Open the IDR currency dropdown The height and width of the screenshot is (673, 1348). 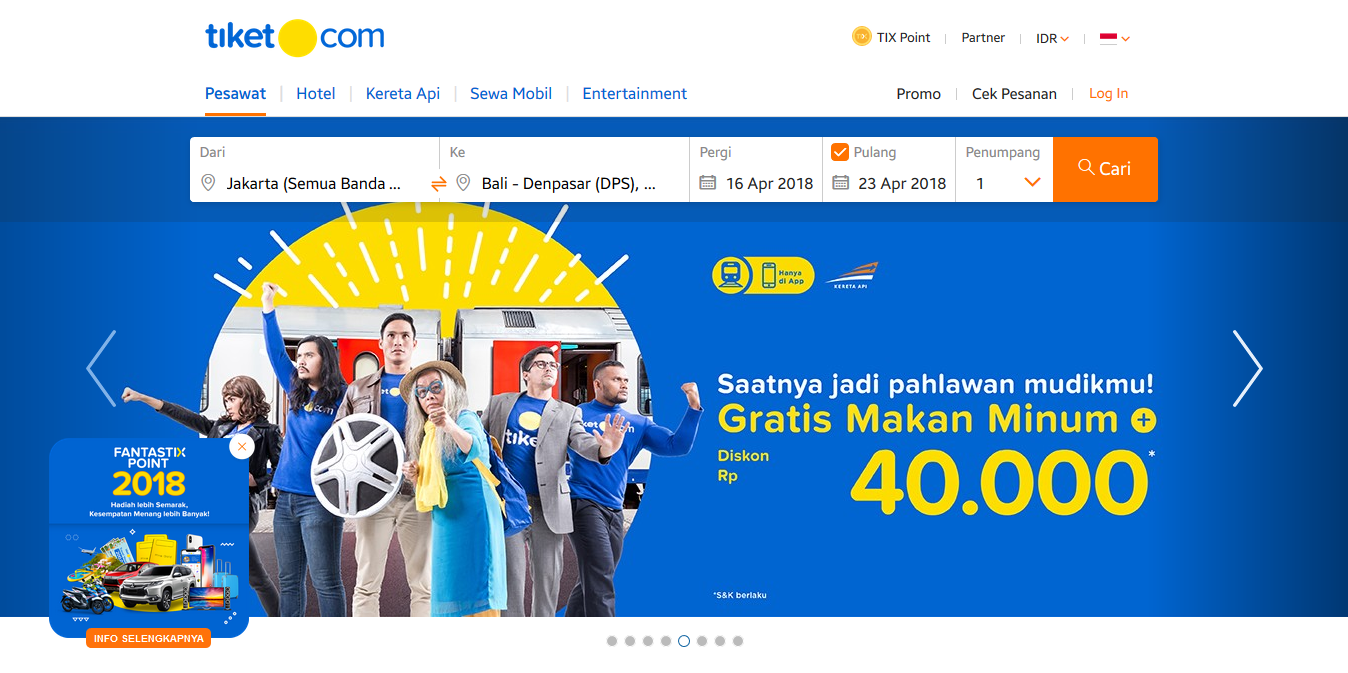1053,38
